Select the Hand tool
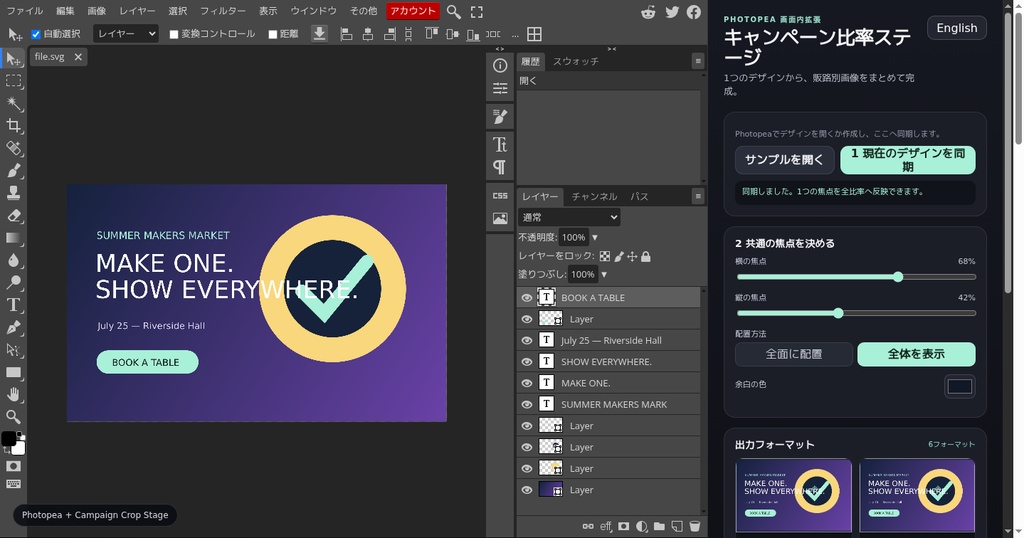The height and width of the screenshot is (538, 1024). 13,394
